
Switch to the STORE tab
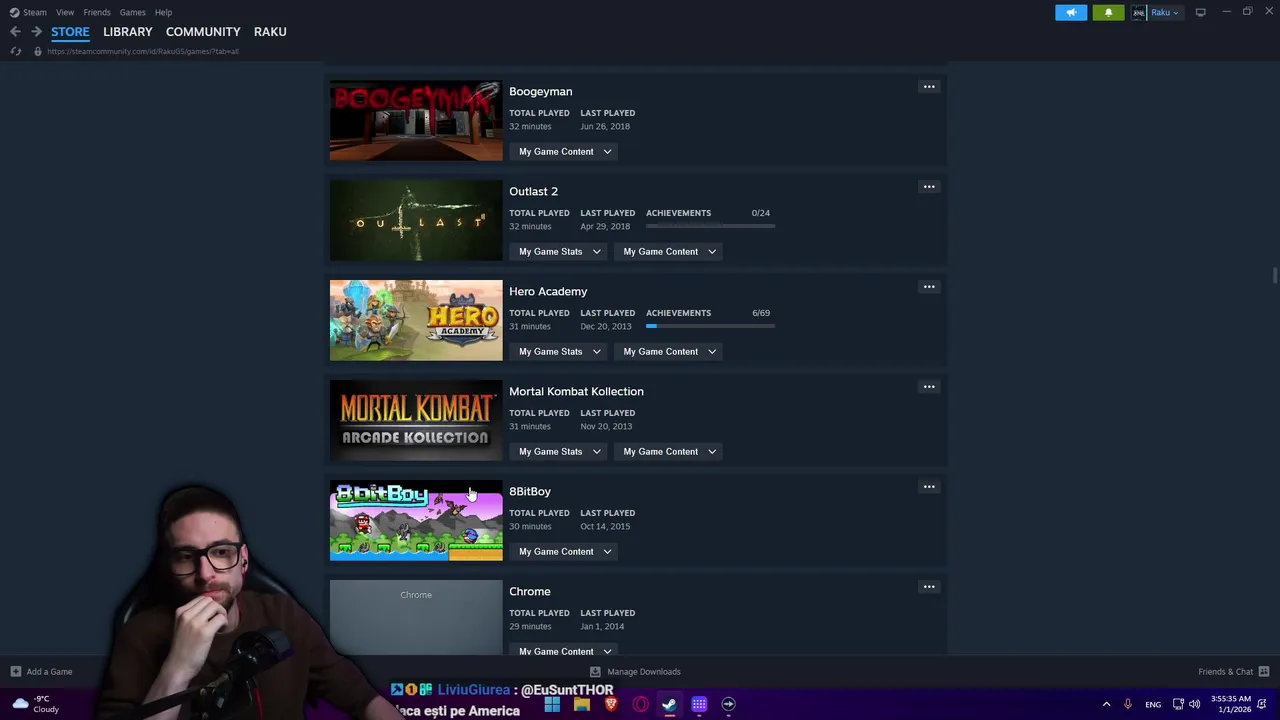click(x=70, y=32)
